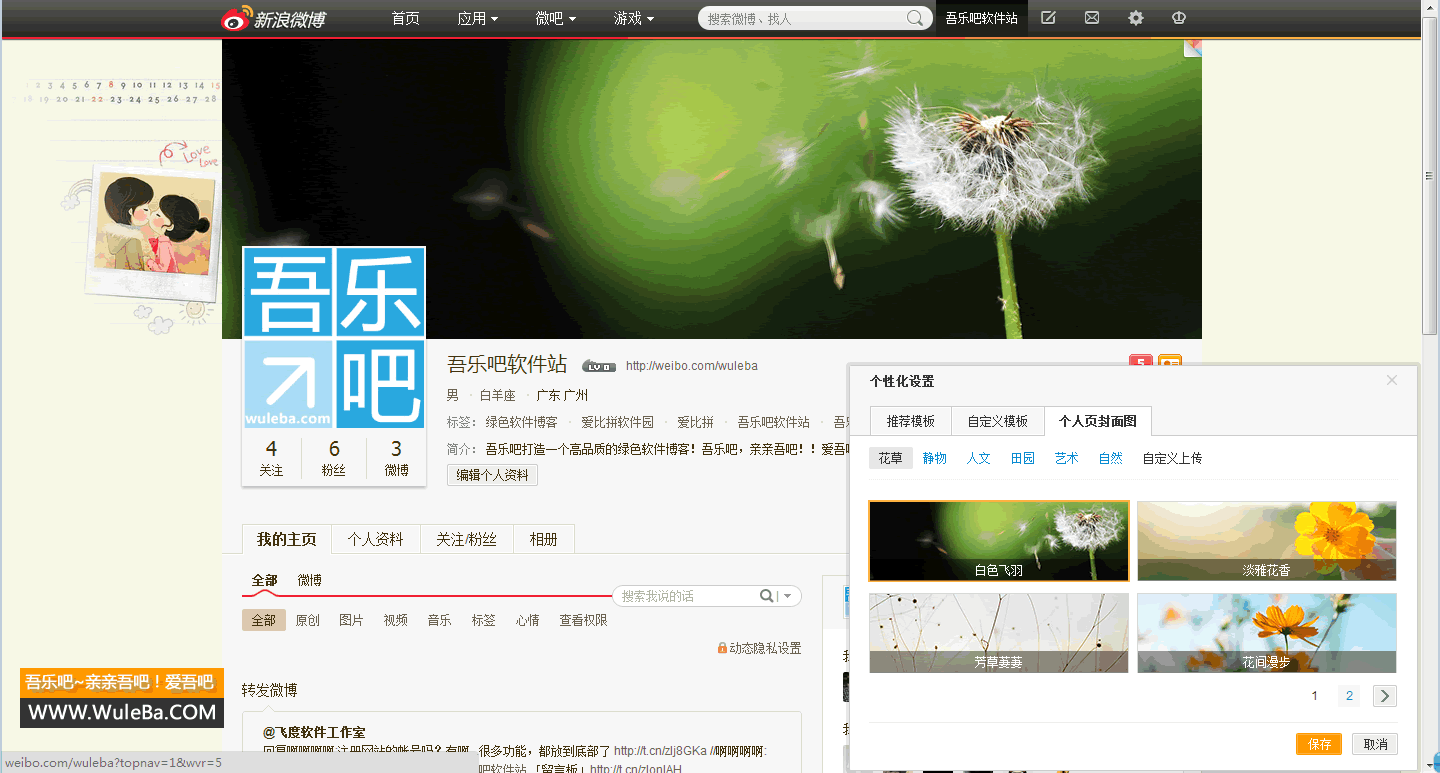Screen dimensions: 1440x773
Task: Expand the 微吧 dropdown menu
Action: pos(556,18)
